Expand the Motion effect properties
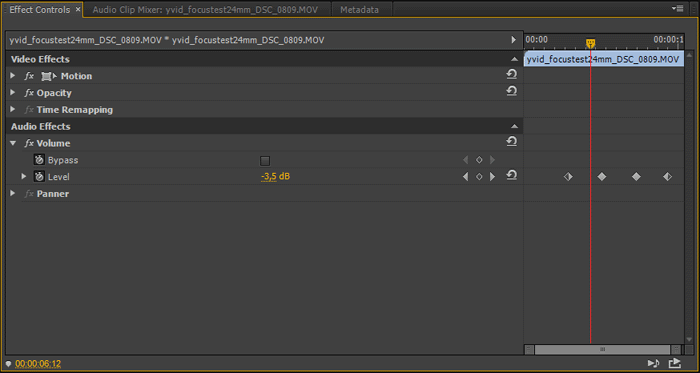Viewport: 700px width, 373px height. click(x=13, y=76)
